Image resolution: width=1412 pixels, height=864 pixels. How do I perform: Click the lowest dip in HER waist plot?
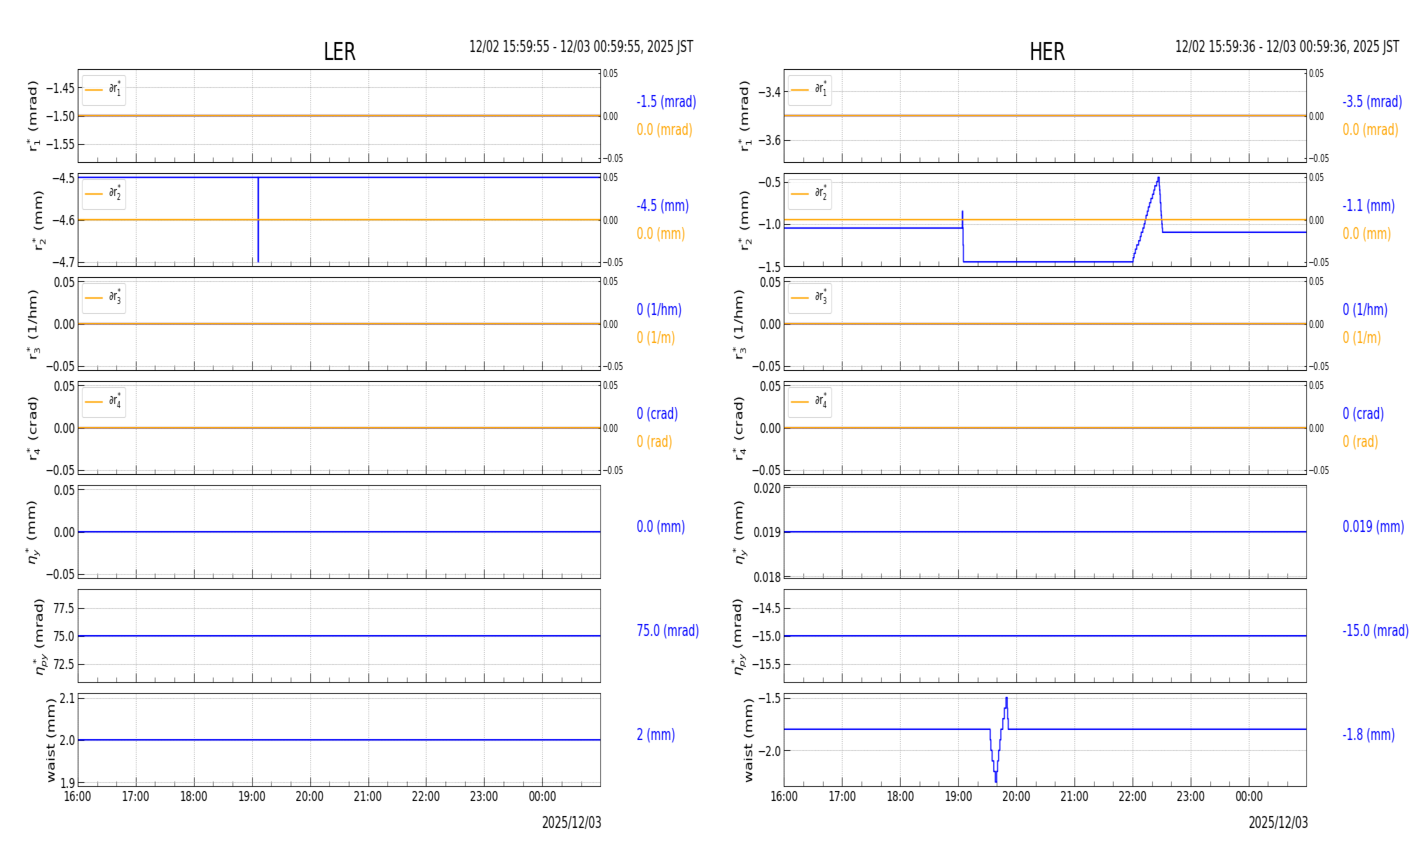pos(996,780)
